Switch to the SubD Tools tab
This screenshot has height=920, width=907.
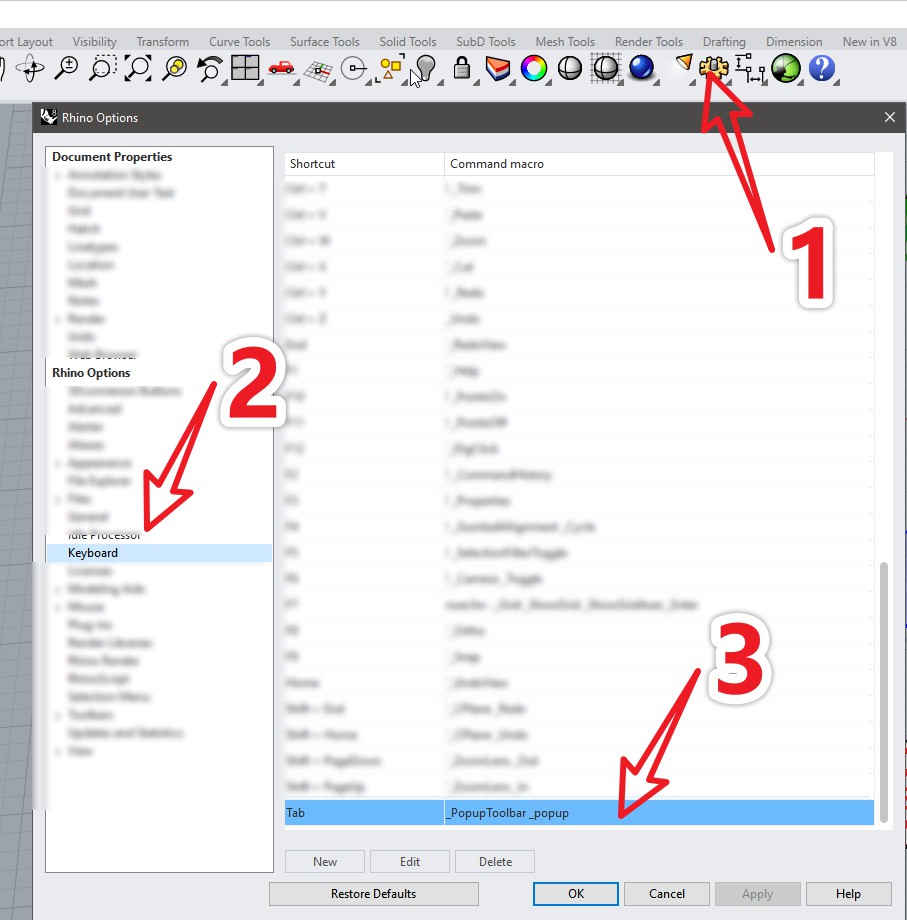tap(486, 42)
